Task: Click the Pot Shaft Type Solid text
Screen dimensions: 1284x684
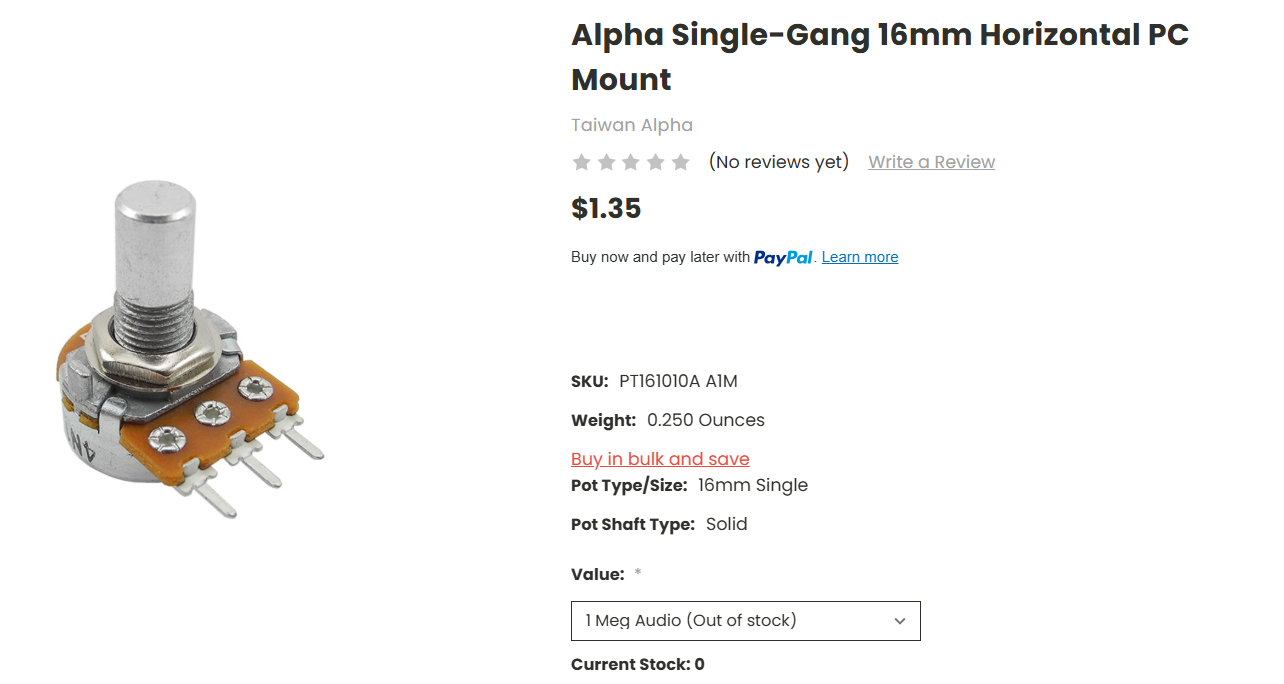Action: (x=659, y=524)
